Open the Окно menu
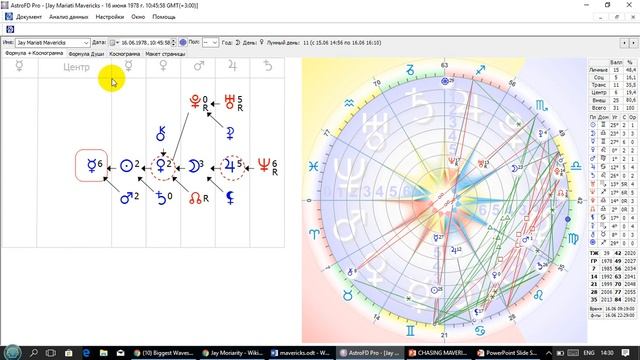This screenshot has width=640, height=360. [138, 17]
